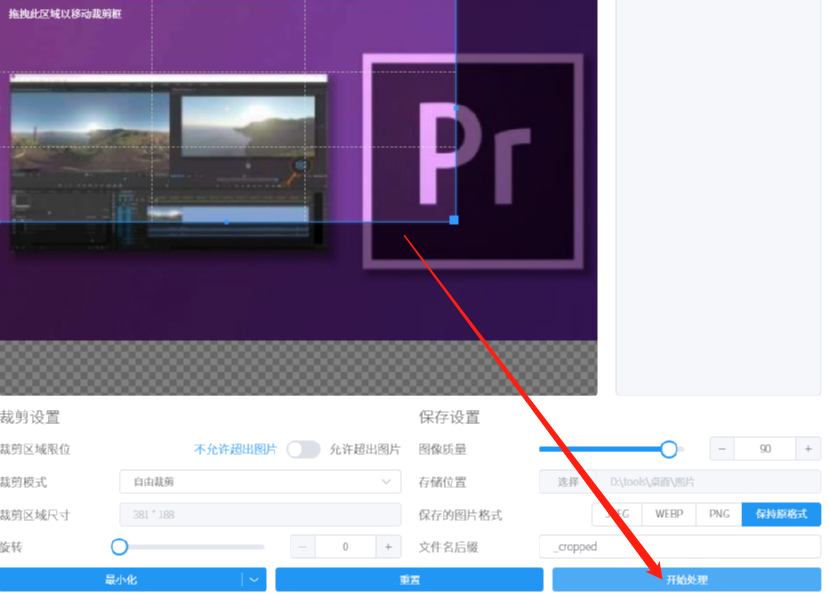Select the WEBP image format
Image resolution: width=829 pixels, height=595 pixels.
pyautogui.click(x=669, y=514)
